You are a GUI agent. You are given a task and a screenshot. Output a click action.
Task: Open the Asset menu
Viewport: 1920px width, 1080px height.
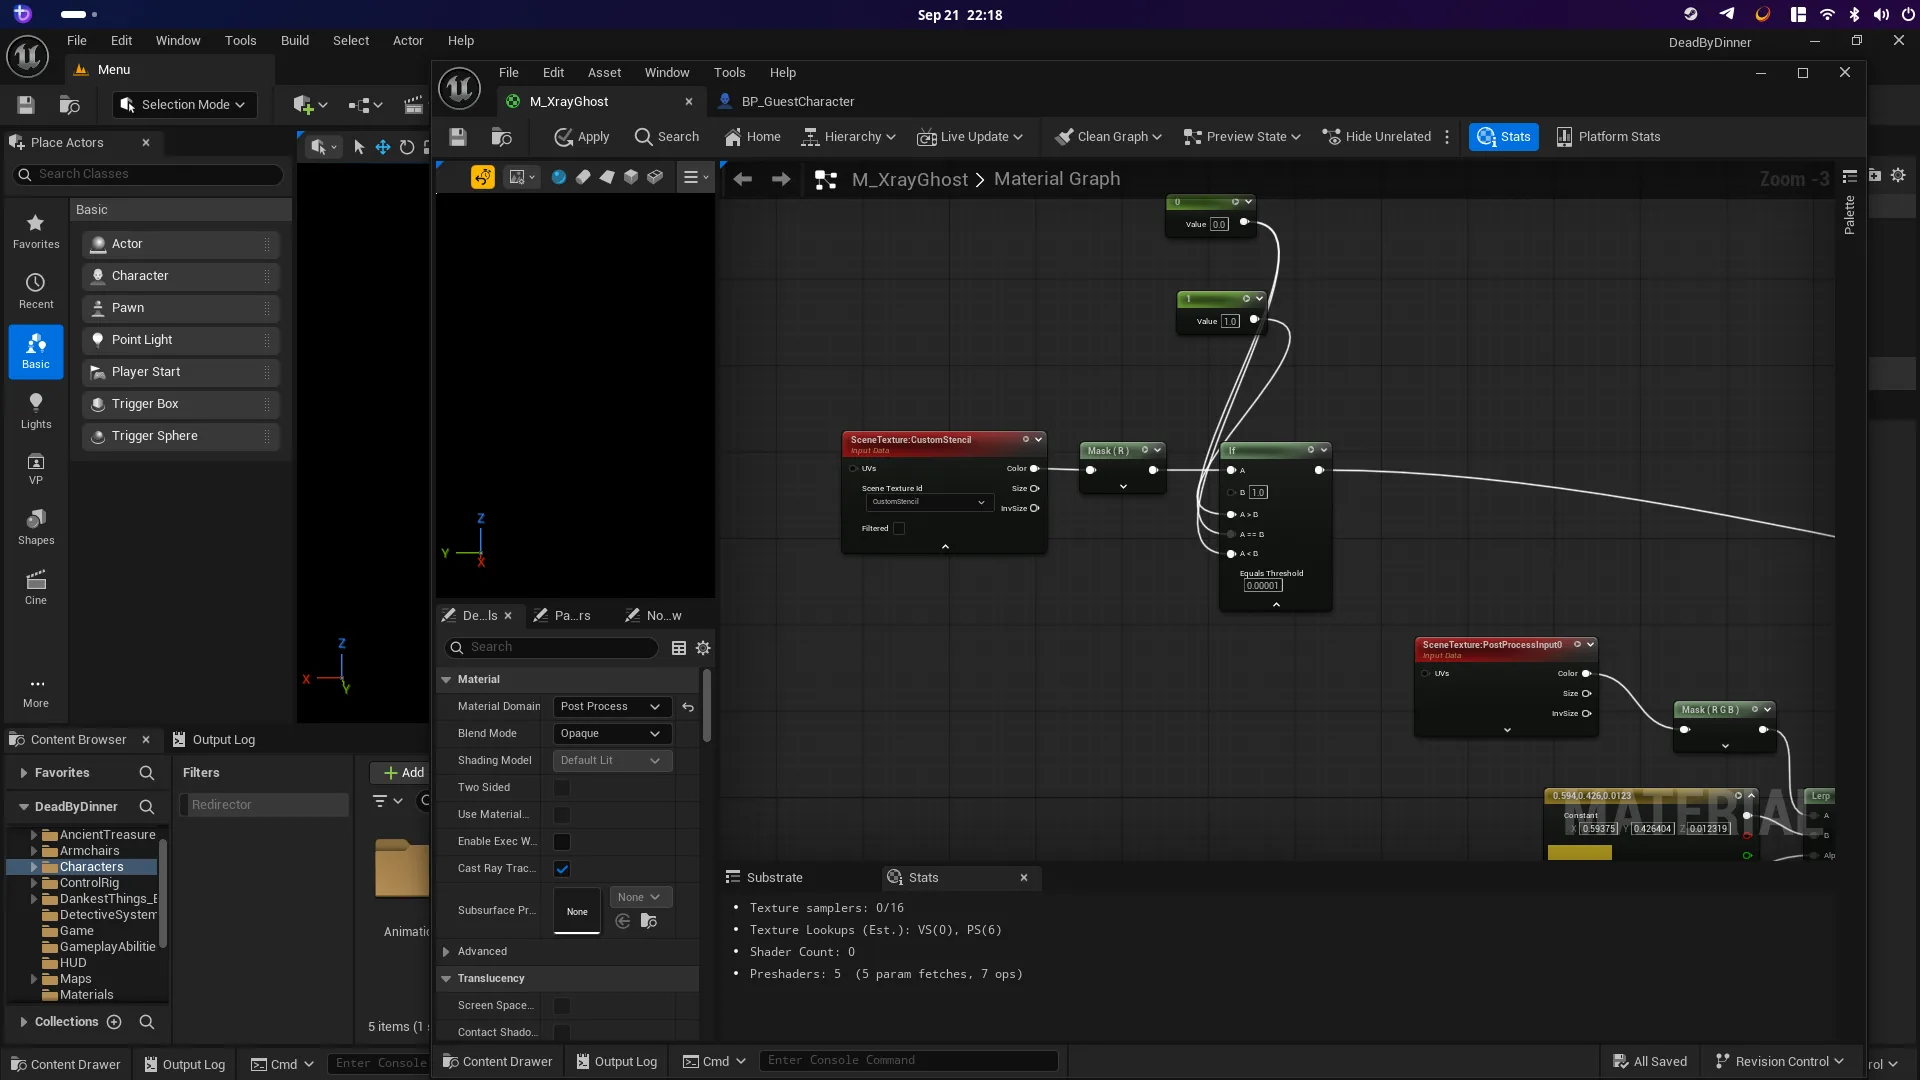tap(604, 73)
